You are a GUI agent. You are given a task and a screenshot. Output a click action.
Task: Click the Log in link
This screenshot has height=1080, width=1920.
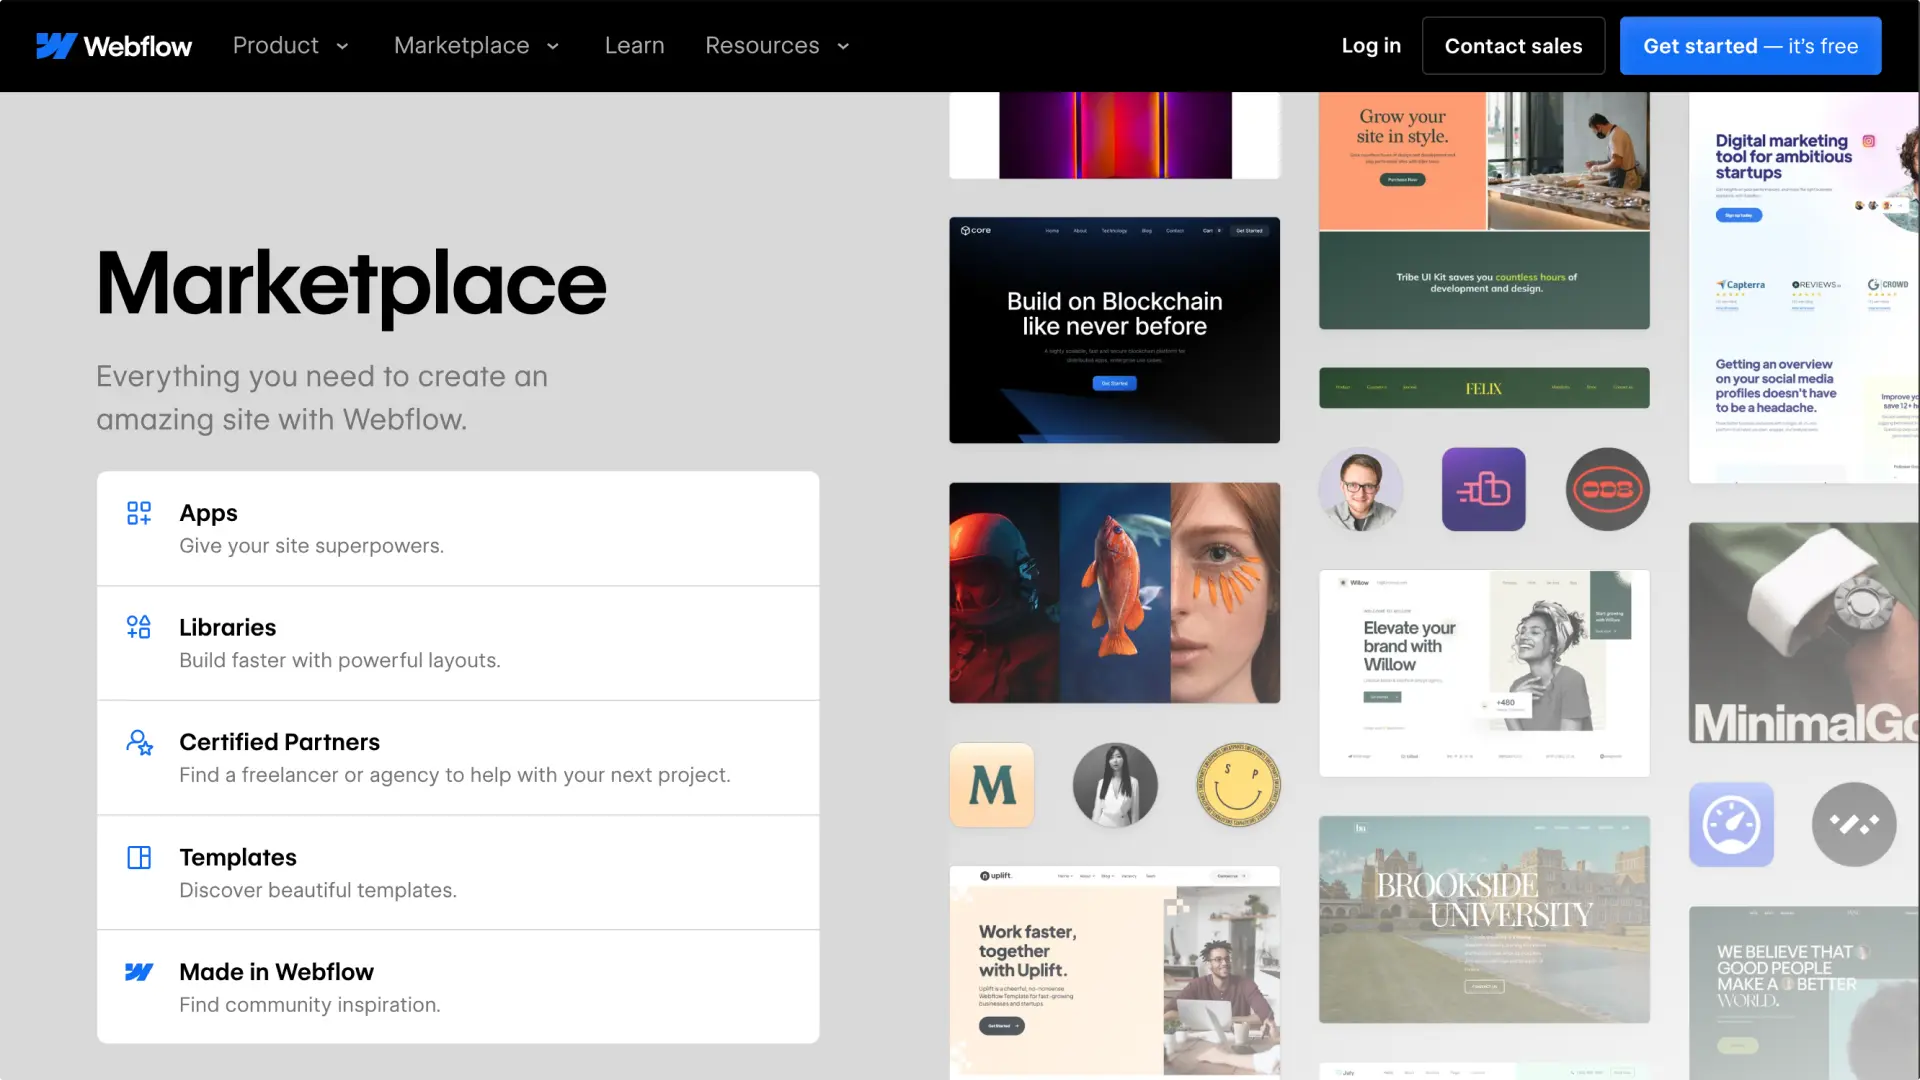point(1370,46)
